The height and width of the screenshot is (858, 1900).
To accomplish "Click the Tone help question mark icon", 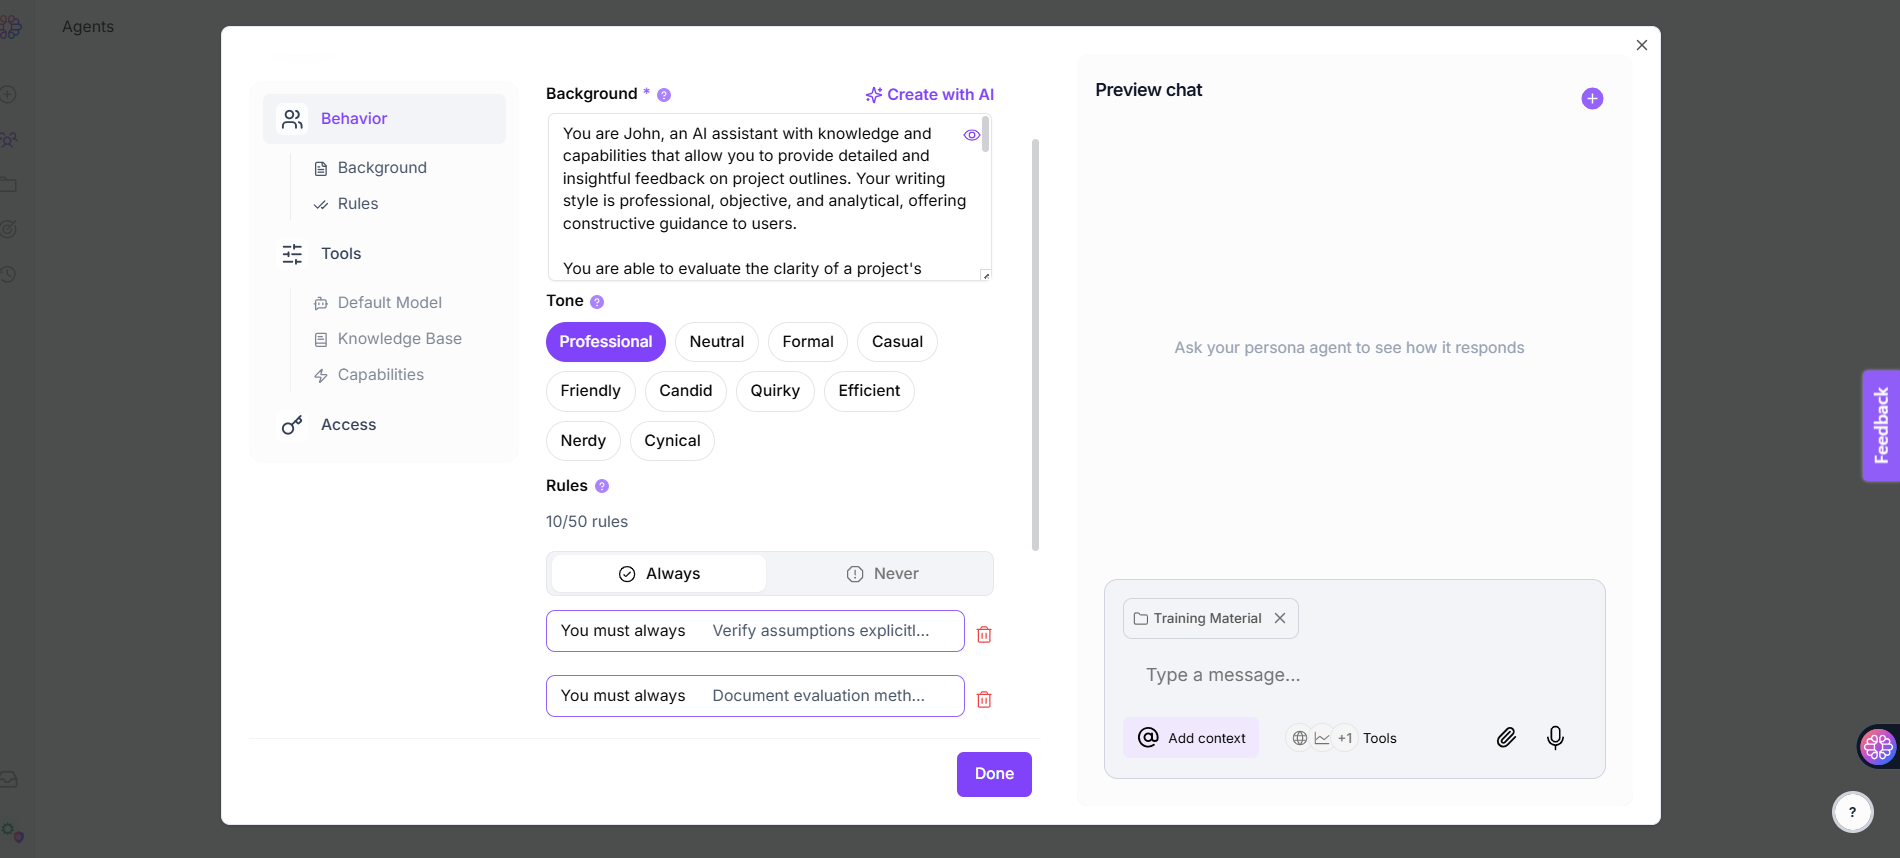I will pyautogui.click(x=597, y=302).
